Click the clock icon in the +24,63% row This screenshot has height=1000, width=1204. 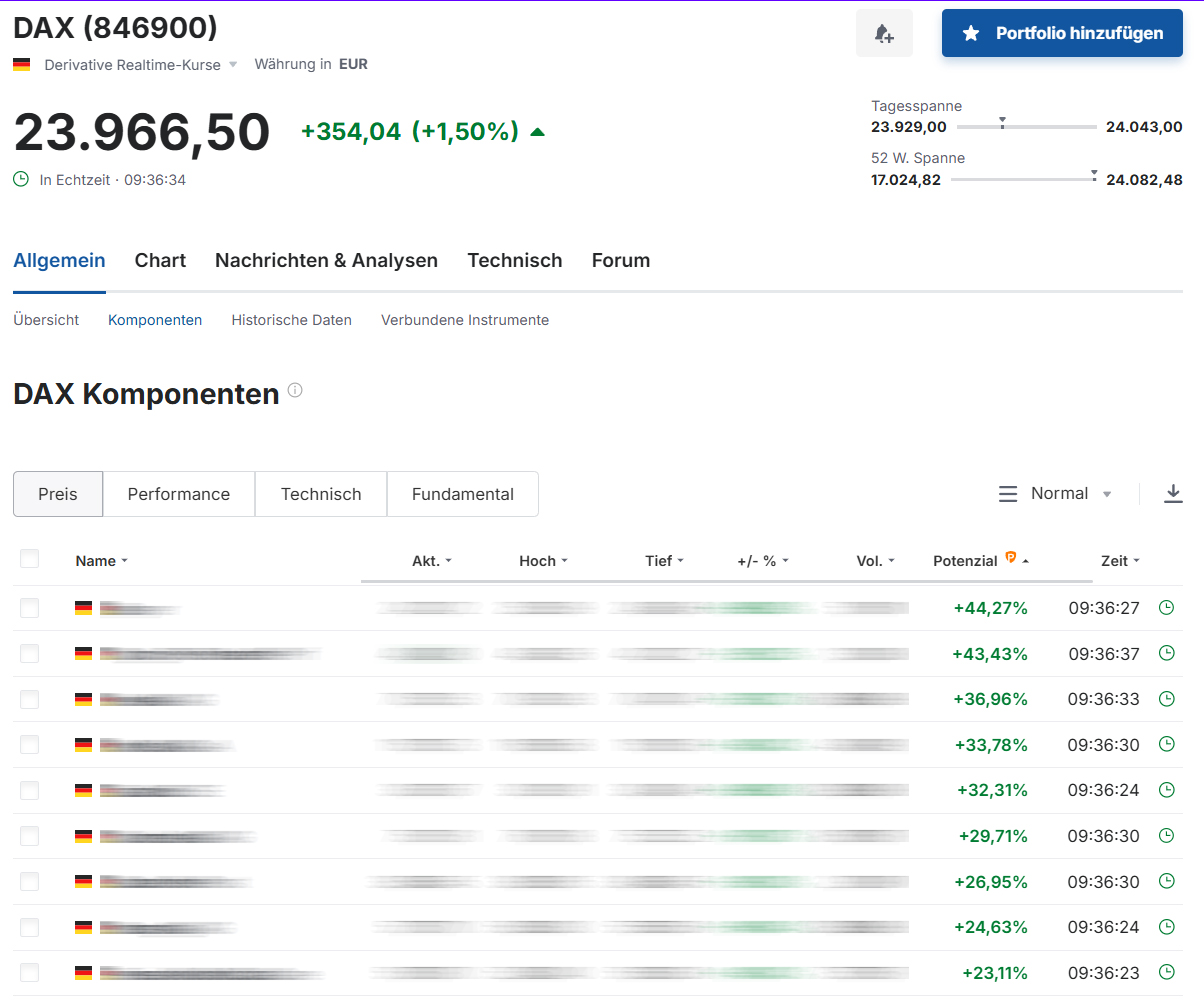pyautogui.click(x=1166, y=927)
